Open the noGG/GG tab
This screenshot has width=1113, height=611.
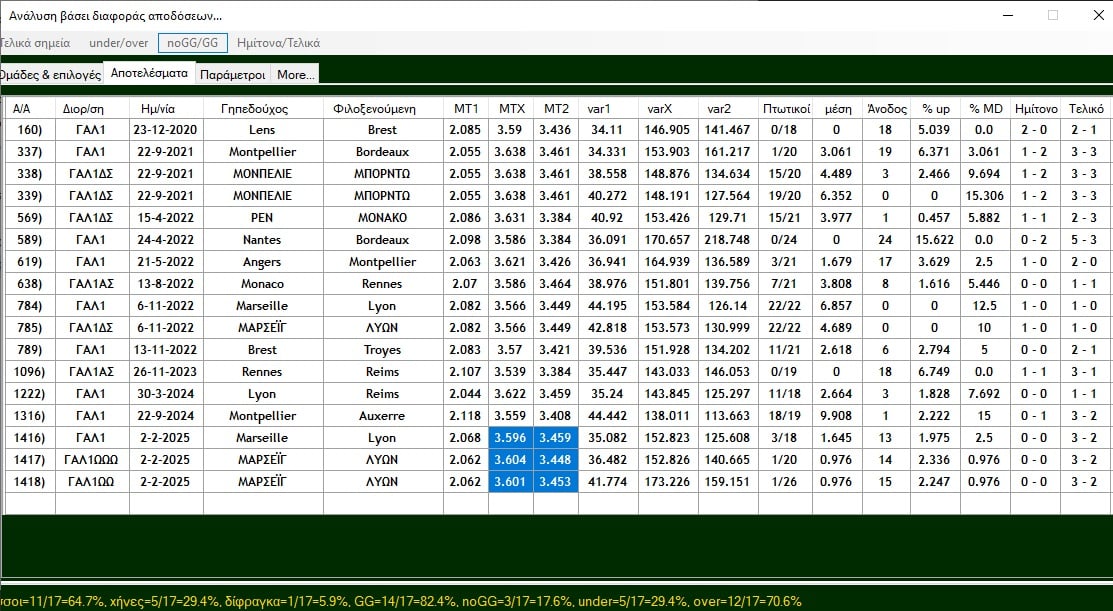193,43
